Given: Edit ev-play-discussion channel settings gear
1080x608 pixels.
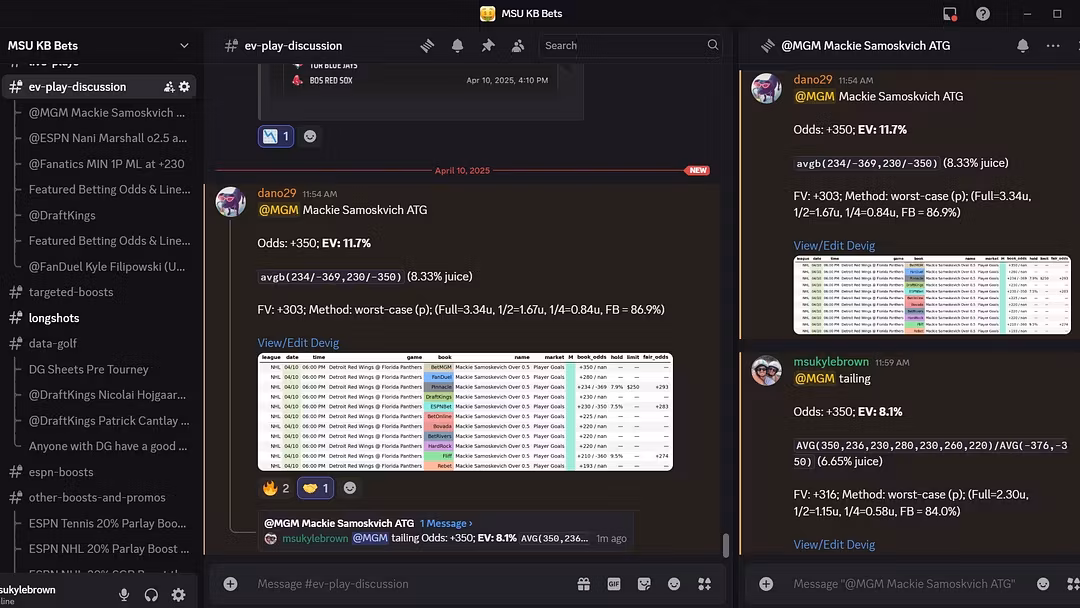Looking at the screenshot, I should [x=185, y=87].
